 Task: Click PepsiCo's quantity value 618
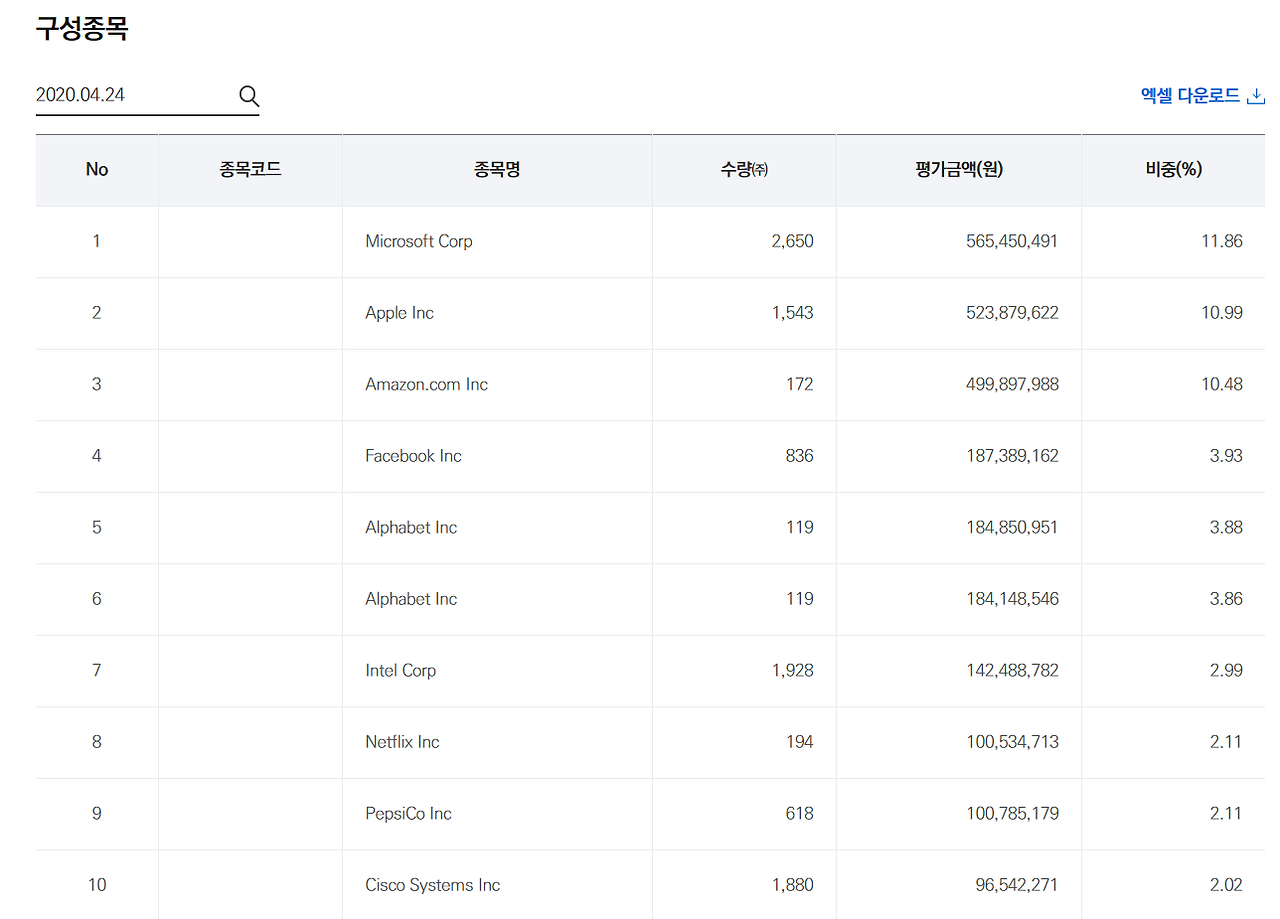(x=800, y=814)
